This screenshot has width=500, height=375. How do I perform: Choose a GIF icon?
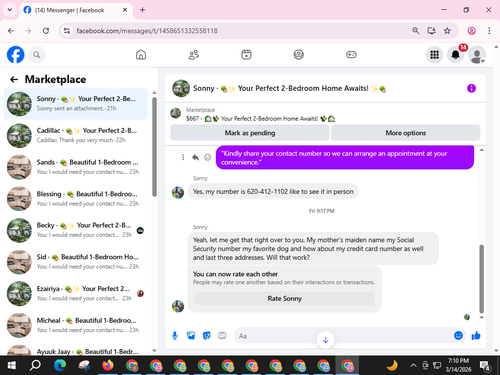222,336
